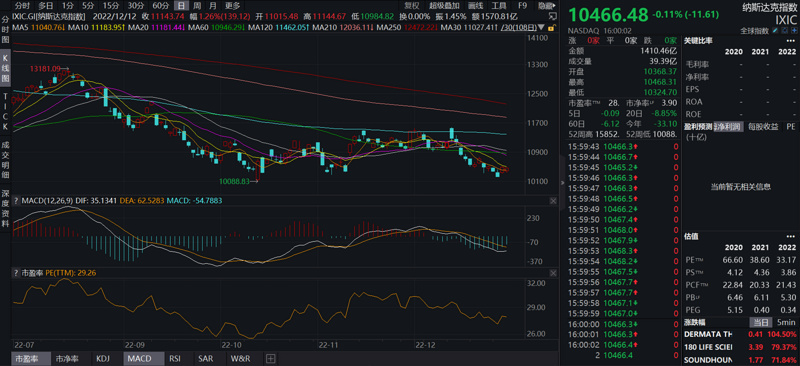Expand the 更多 period options
This screenshot has width=800, height=366.
tap(233, 6)
